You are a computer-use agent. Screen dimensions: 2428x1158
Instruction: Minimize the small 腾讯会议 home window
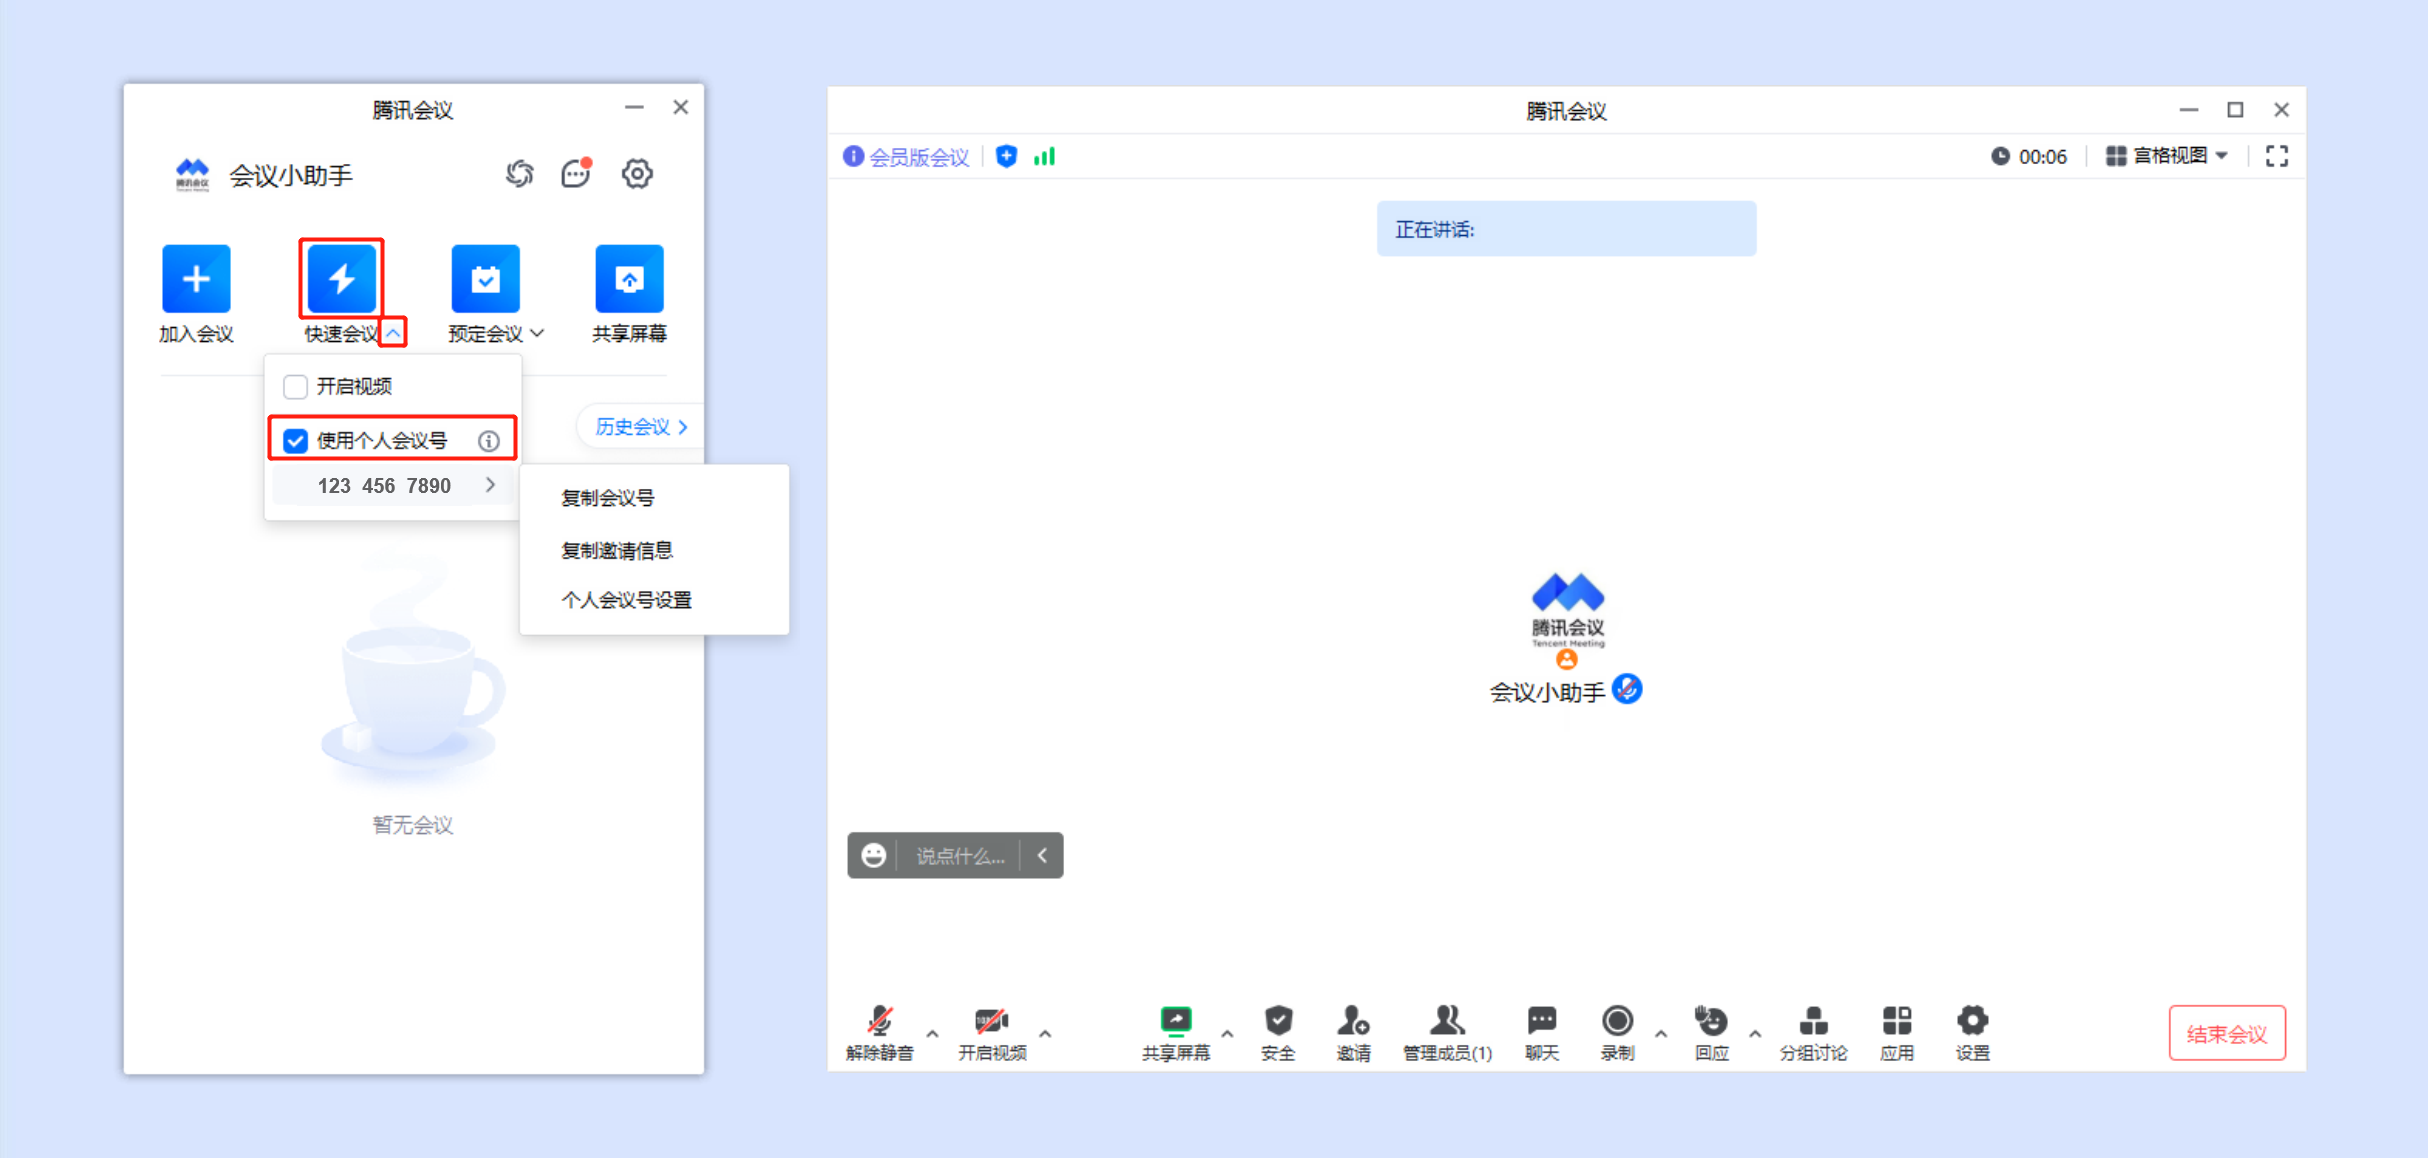click(634, 107)
